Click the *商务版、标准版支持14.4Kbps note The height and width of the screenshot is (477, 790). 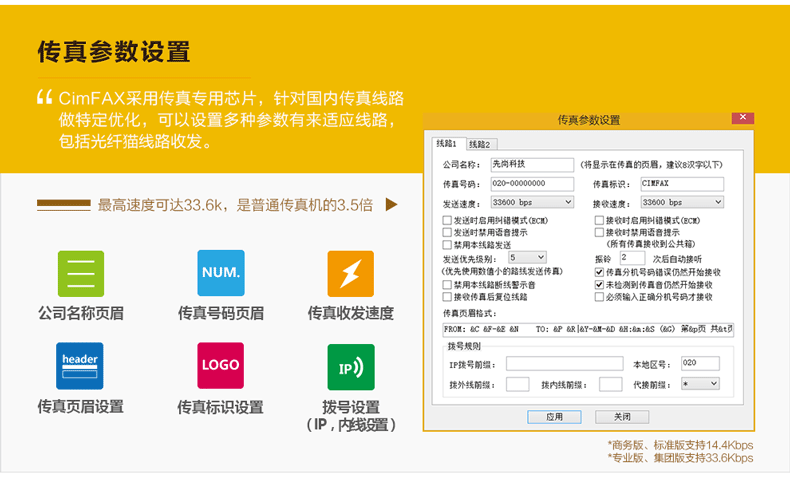pos(681,445)
